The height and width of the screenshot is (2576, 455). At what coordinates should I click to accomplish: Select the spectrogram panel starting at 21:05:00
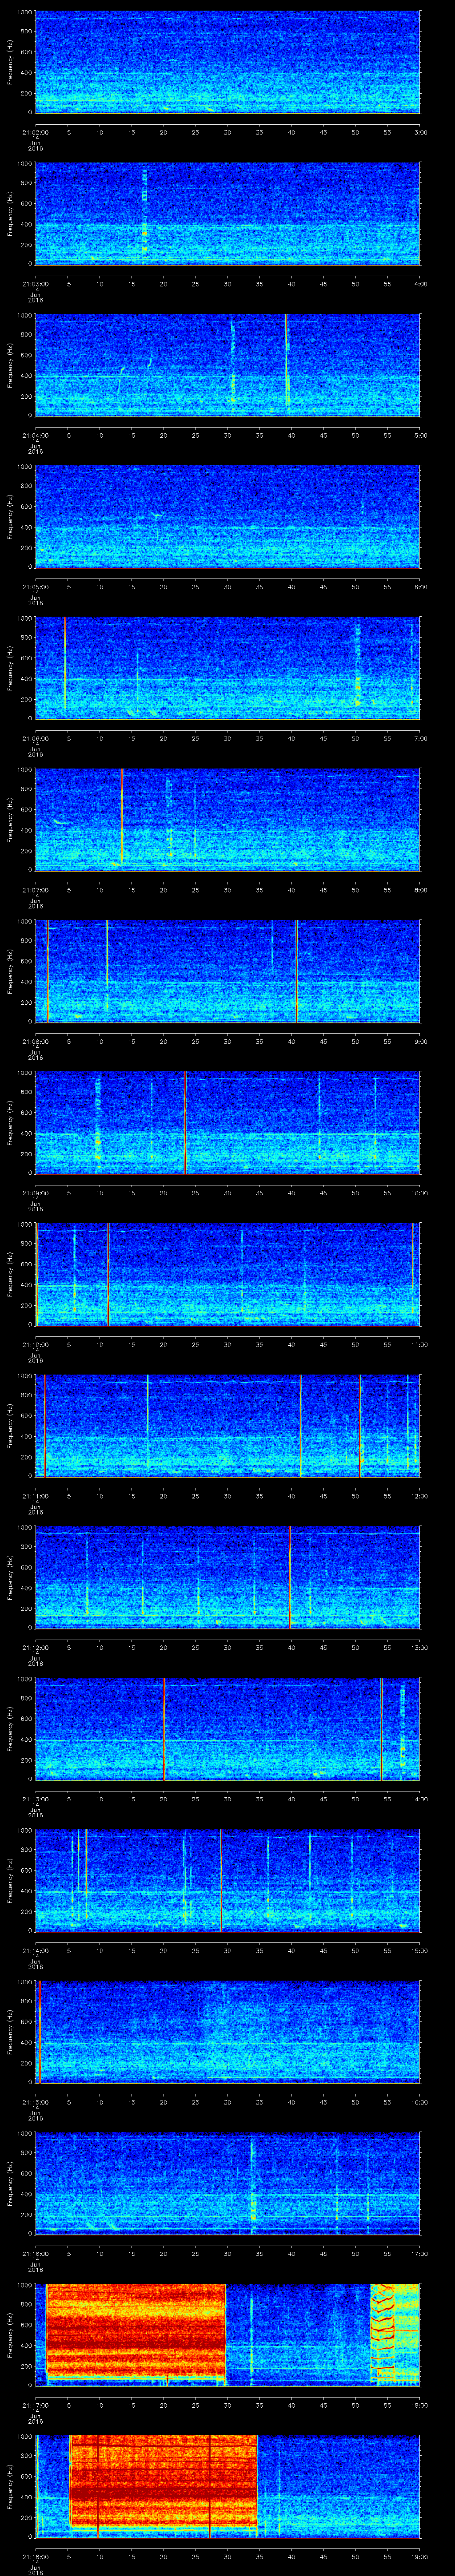click(x=228, y=517)
